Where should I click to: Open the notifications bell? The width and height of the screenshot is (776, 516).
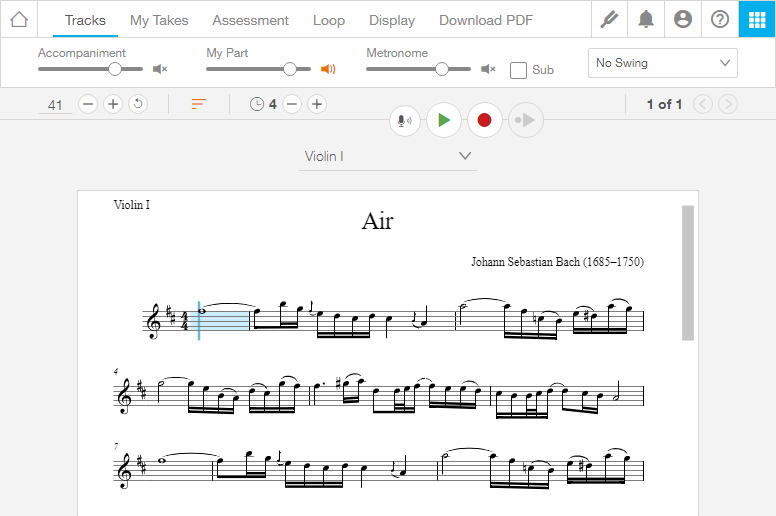646,20
